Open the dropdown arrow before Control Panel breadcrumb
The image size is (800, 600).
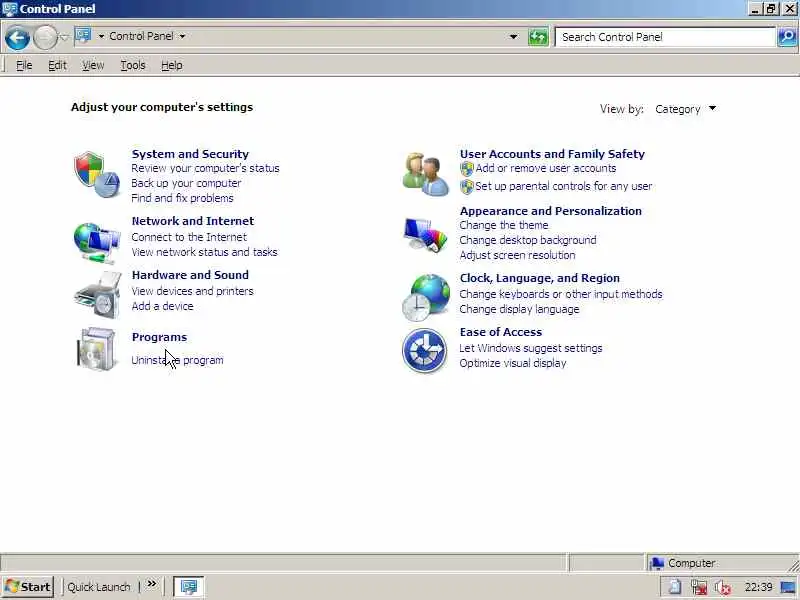[x=101, y=36]
